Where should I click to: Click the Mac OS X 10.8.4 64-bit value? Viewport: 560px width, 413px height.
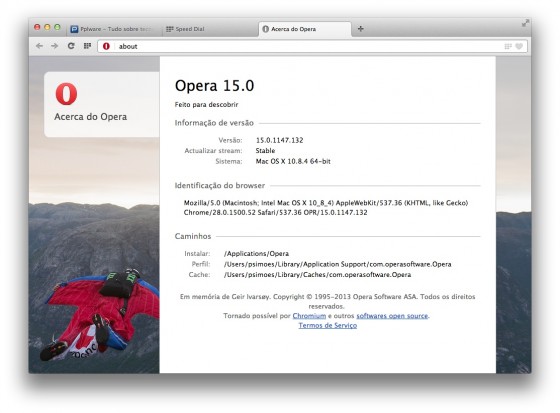293,161
